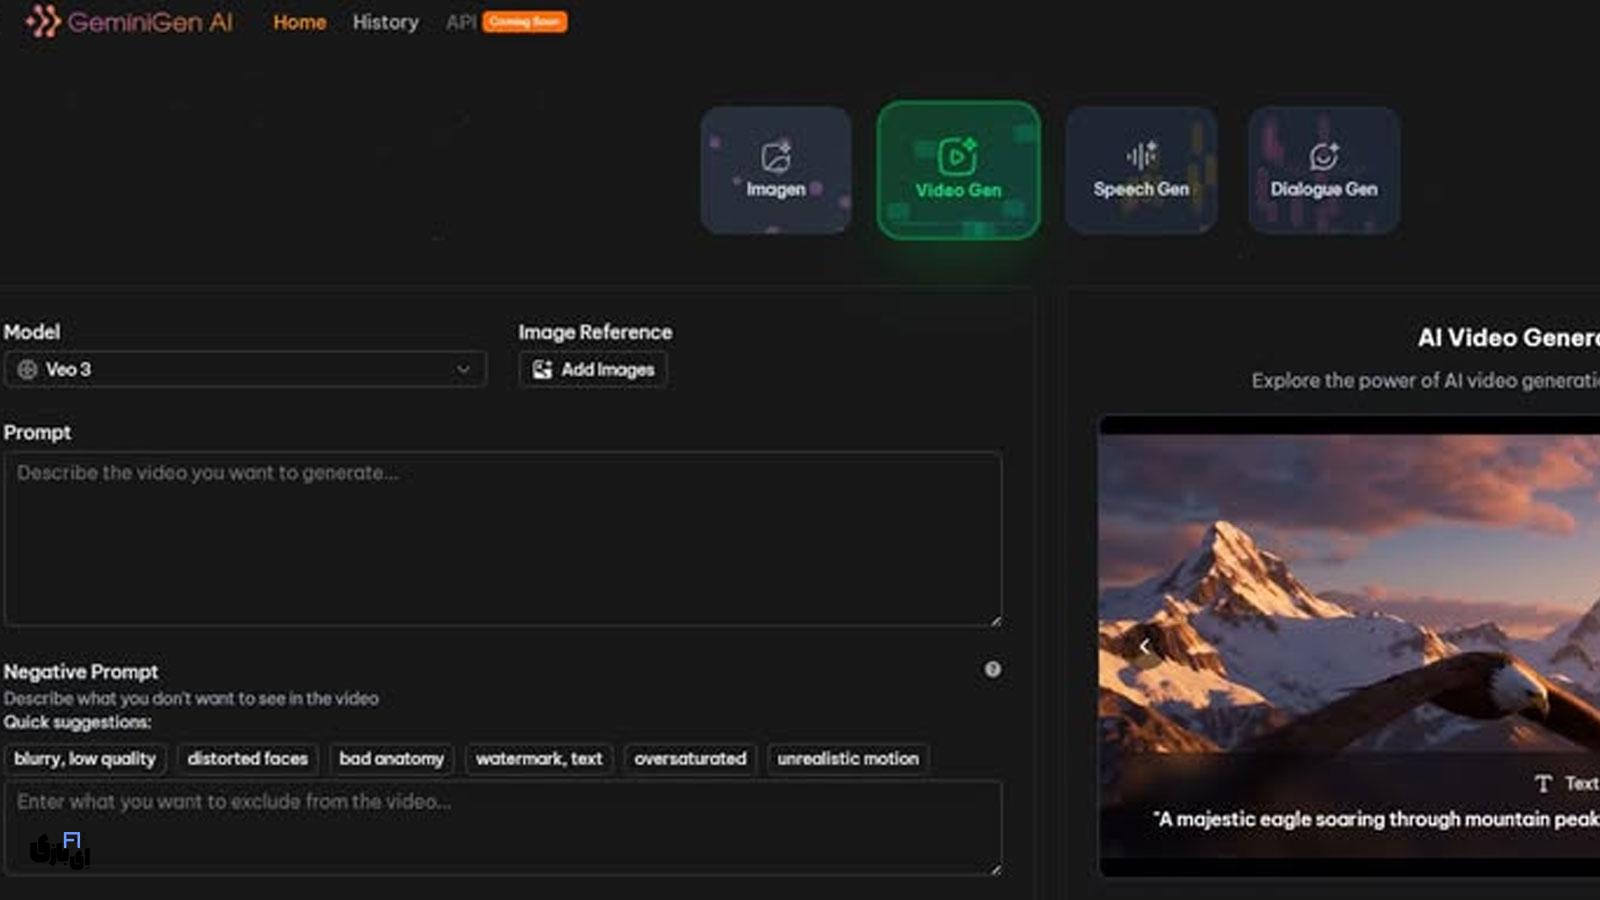1600x900 pixels.
Task: Toggle the 'blurry, low quality' suggestion
Action: coord(85,759)
